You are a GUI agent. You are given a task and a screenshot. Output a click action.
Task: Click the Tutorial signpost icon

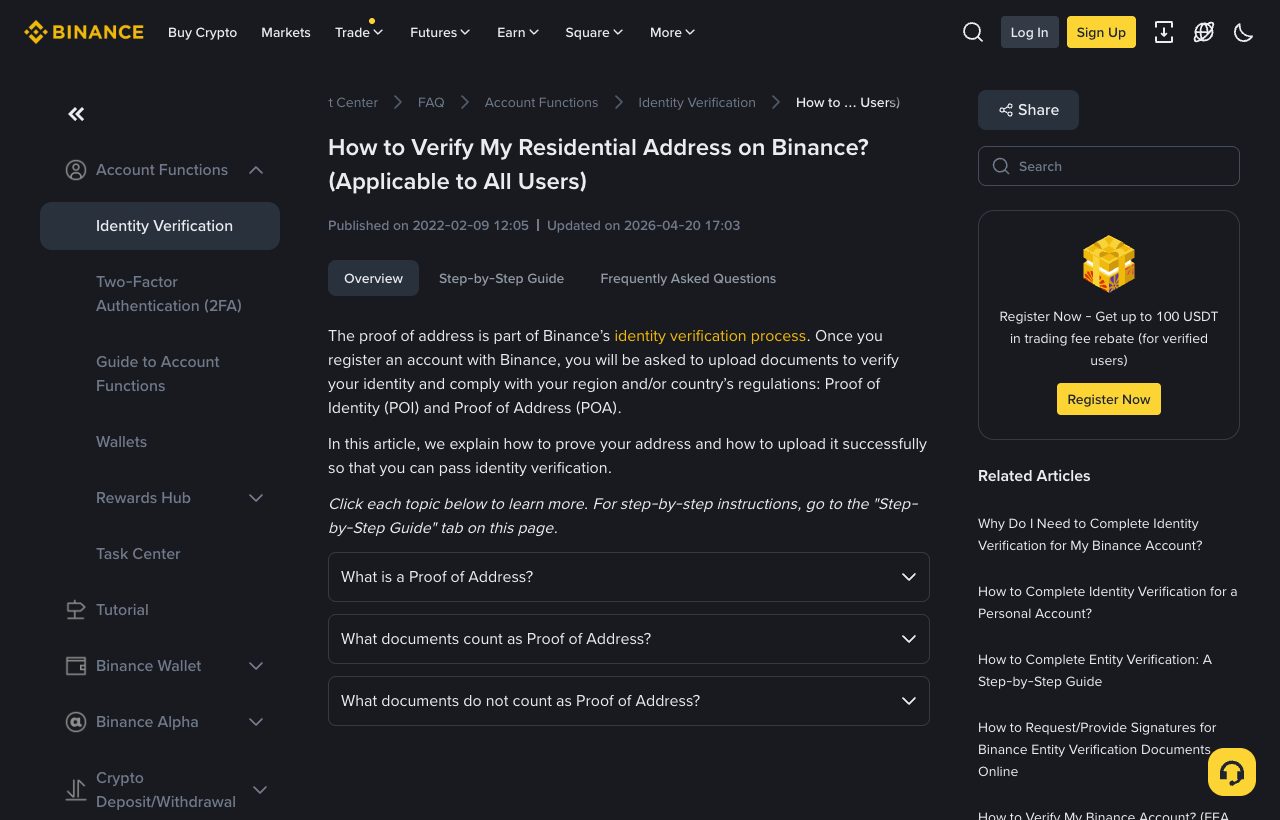pyautogui.click(x=76, y=610)
